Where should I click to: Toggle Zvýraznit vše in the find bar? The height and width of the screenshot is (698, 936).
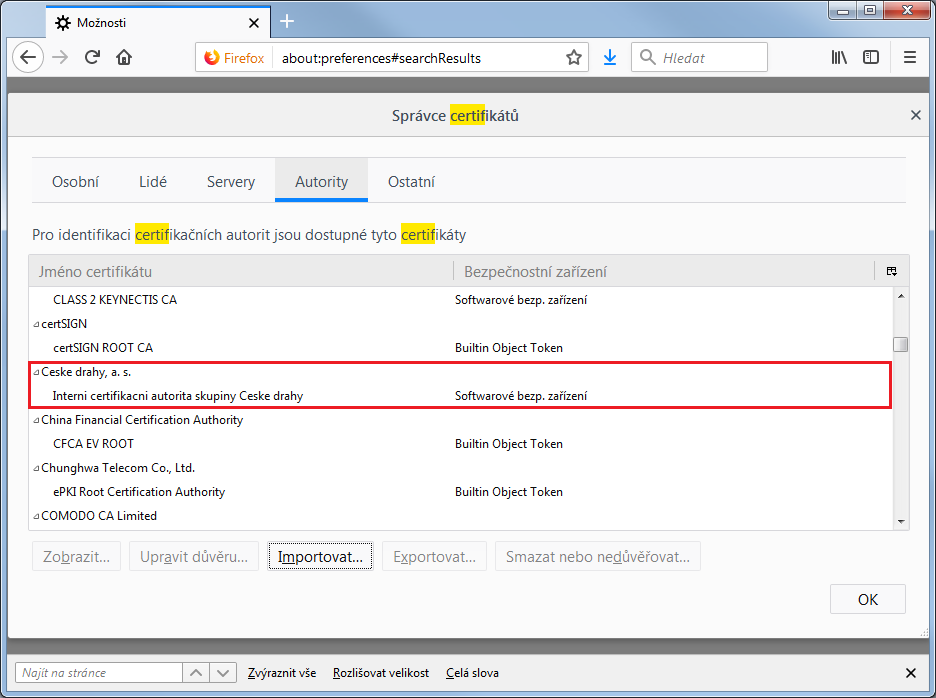point(282,673)
